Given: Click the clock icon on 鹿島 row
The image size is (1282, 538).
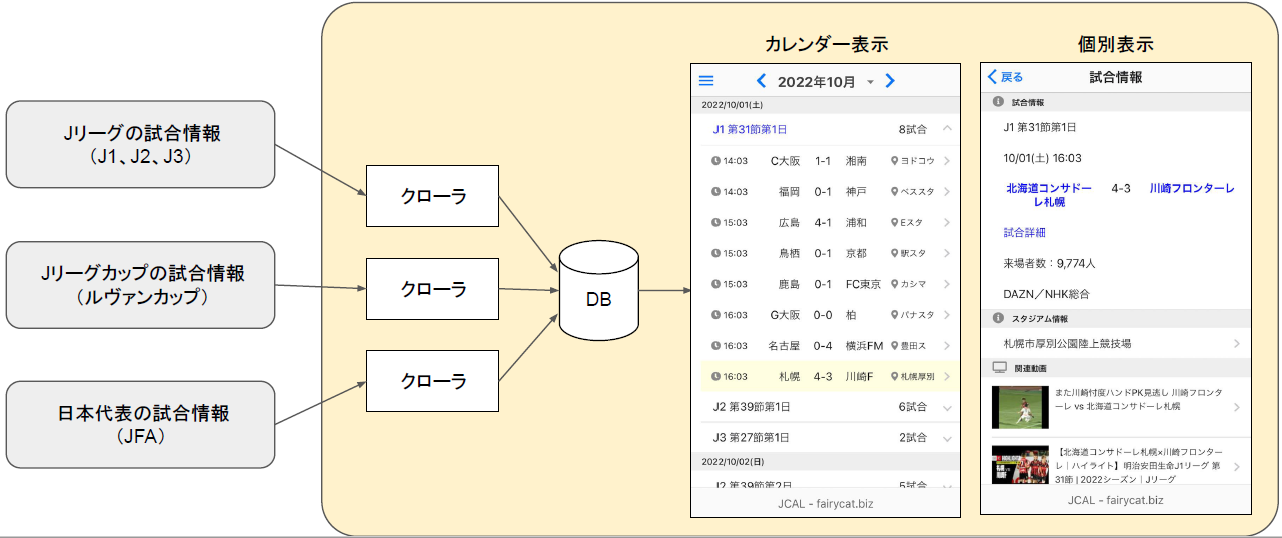Looking at the screenshot, I should click(715, 284).
